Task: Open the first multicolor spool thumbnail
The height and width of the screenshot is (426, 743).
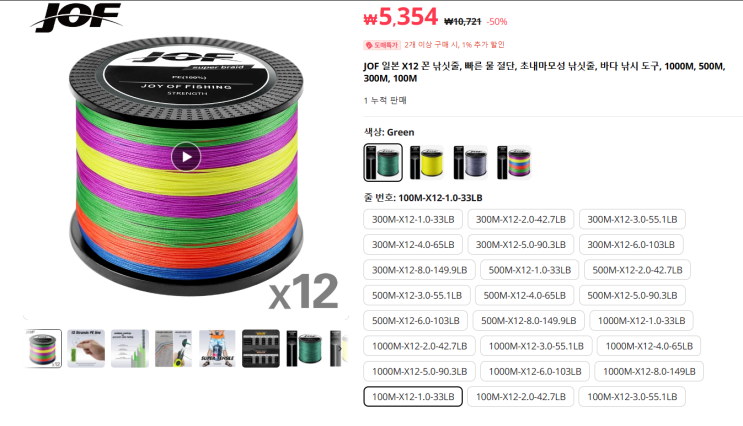Action: click(x=43, y=349)
